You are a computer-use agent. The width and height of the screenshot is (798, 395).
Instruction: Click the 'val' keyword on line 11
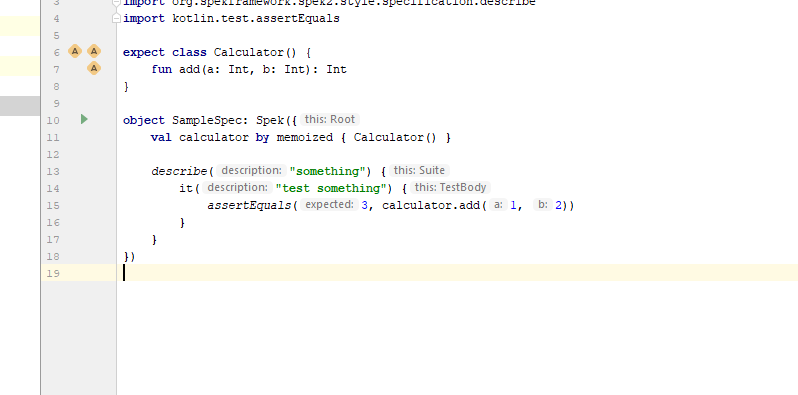click(161, 137)
